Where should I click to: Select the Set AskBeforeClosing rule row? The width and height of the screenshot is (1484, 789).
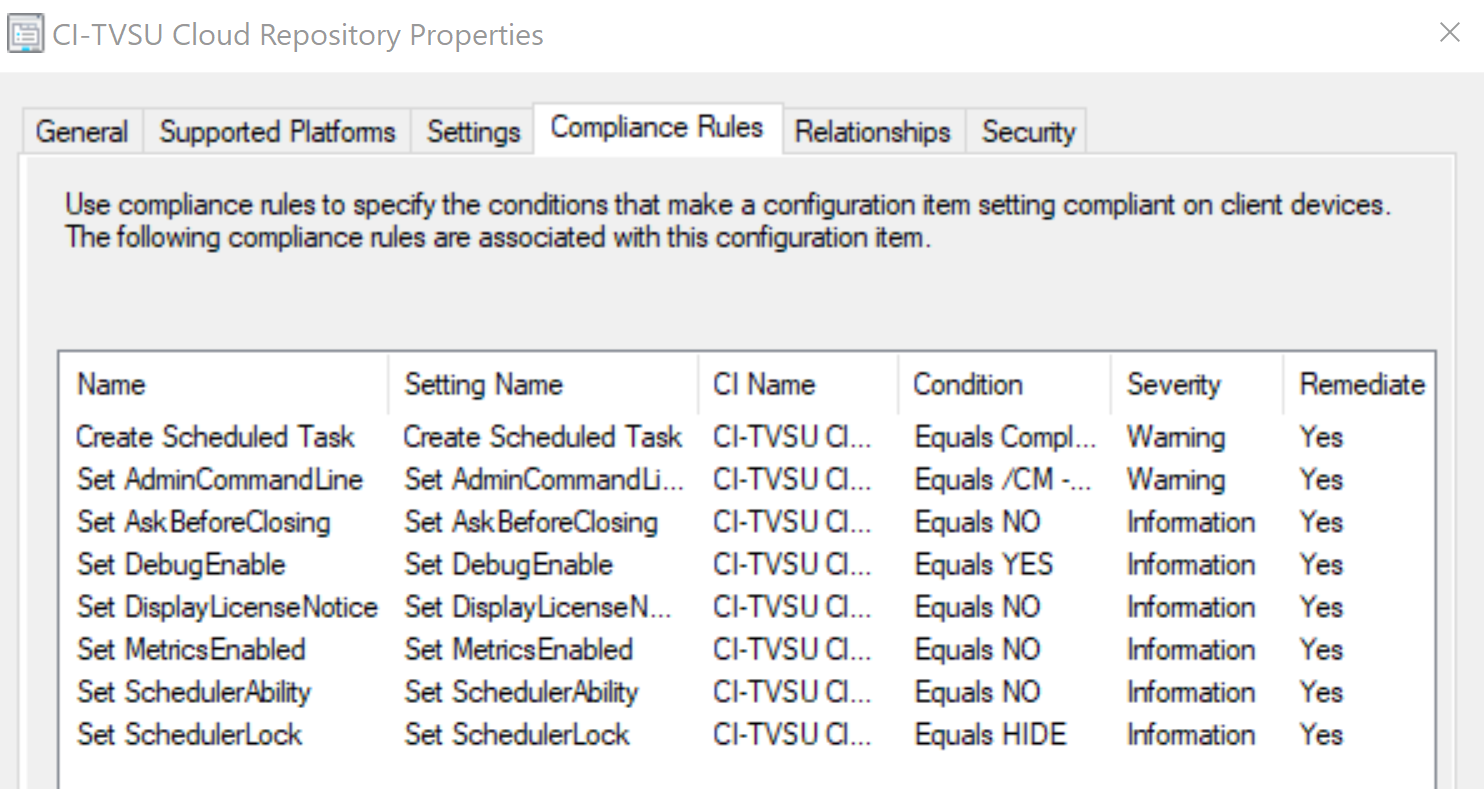tap(204, 522)
